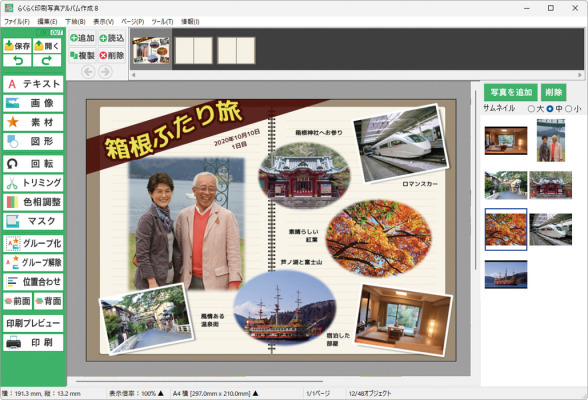Image resolution: width=588 pixels, height=400 pixels.
Task: Click the redo arrow icon
Action: point(47,60)
